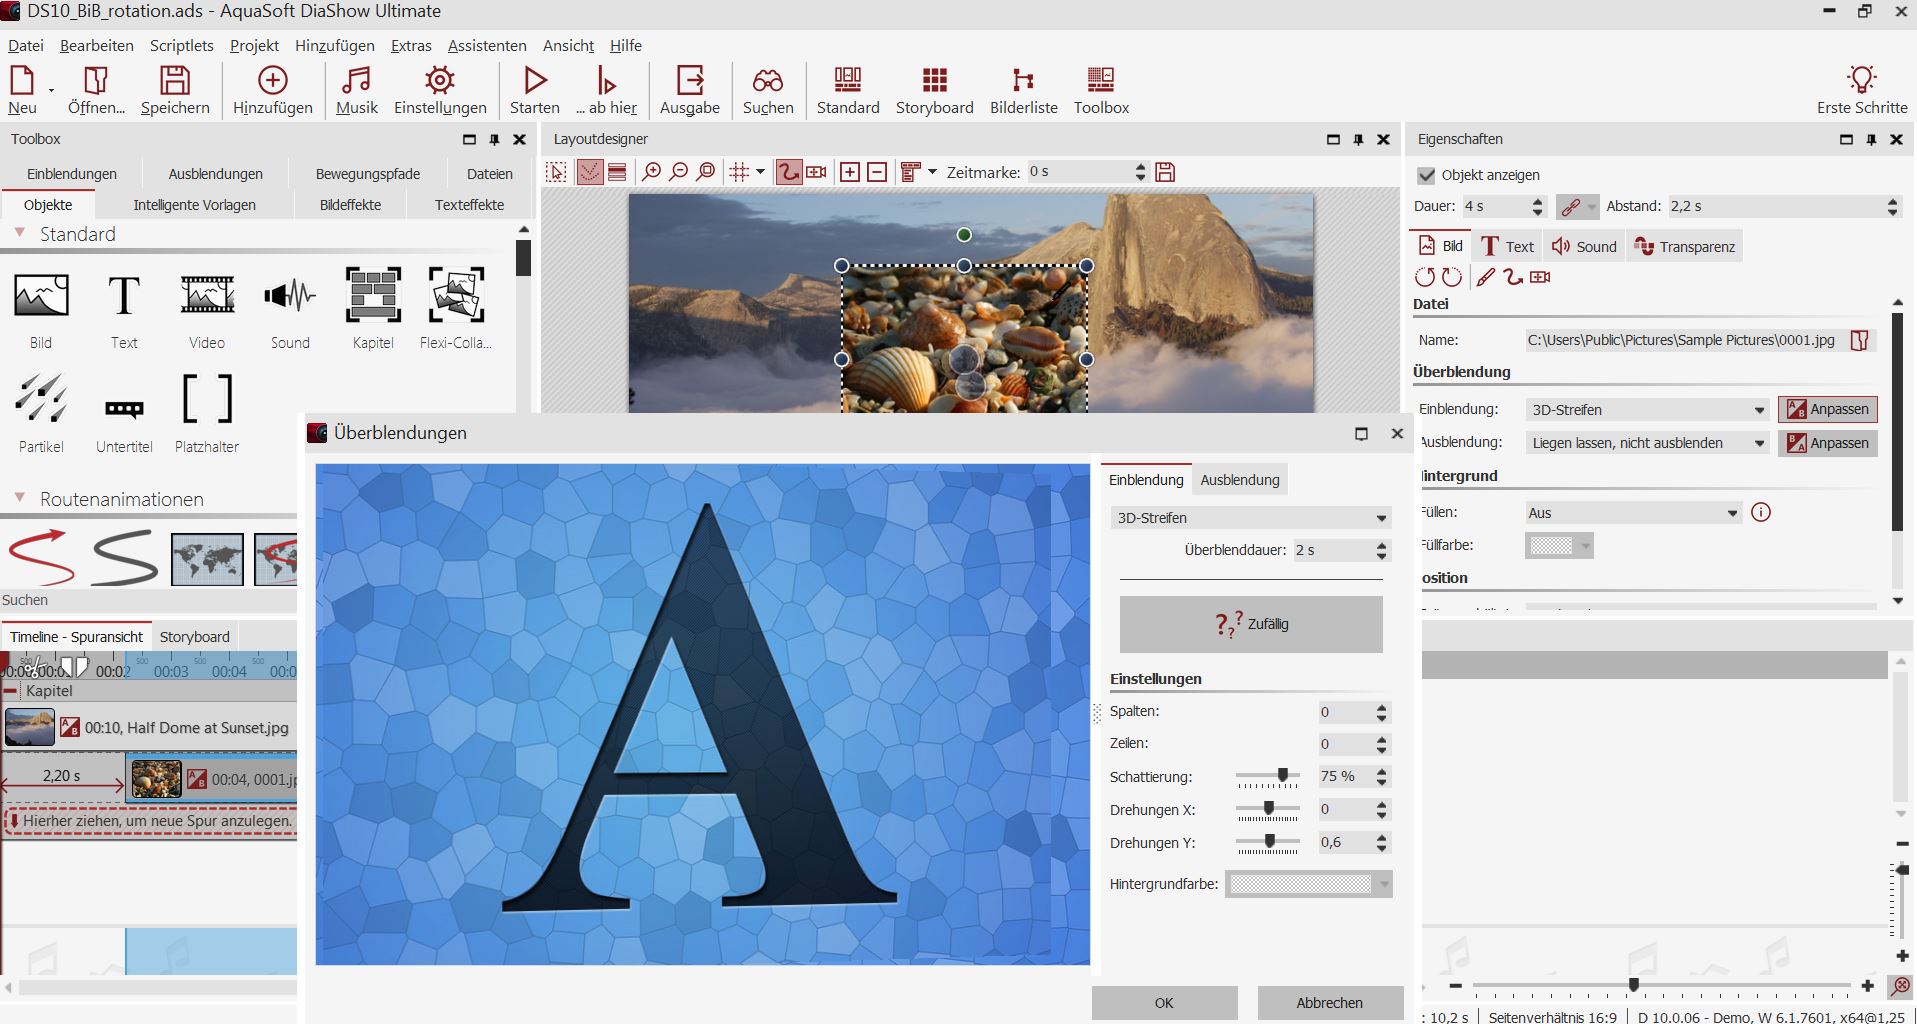Click OK in Überblendungen dialog
Image resolution: width=1917 pixels, height=1024 pixels.
pyautogui.click(x=1164, y=1002)
